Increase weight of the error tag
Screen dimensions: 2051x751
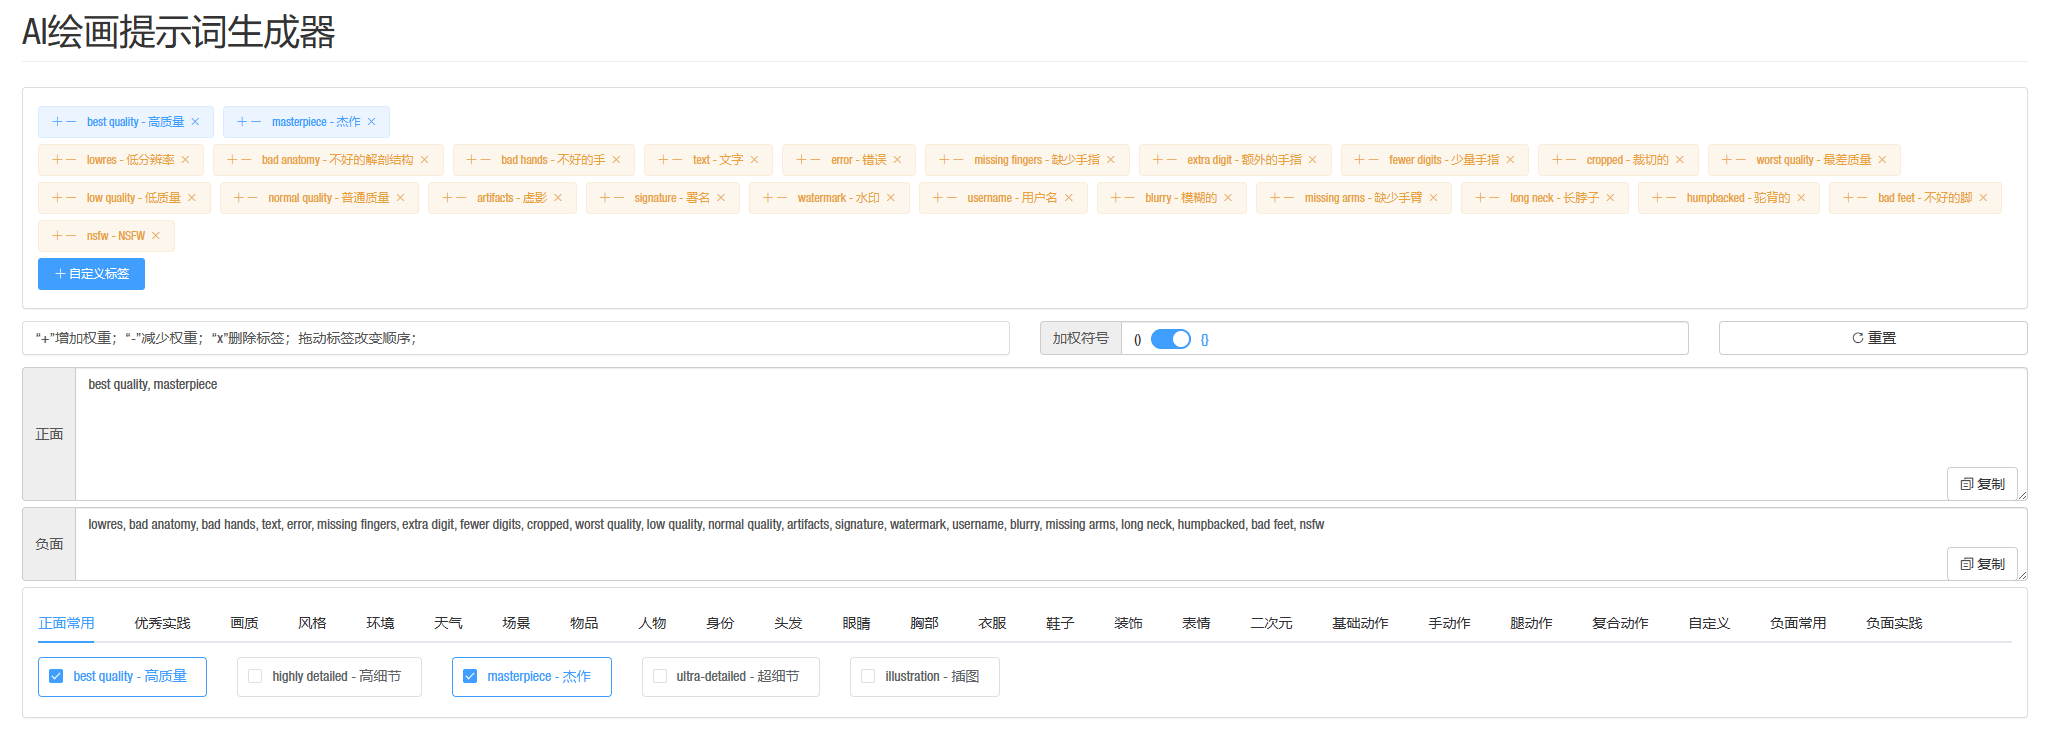(x=801, y=160)
